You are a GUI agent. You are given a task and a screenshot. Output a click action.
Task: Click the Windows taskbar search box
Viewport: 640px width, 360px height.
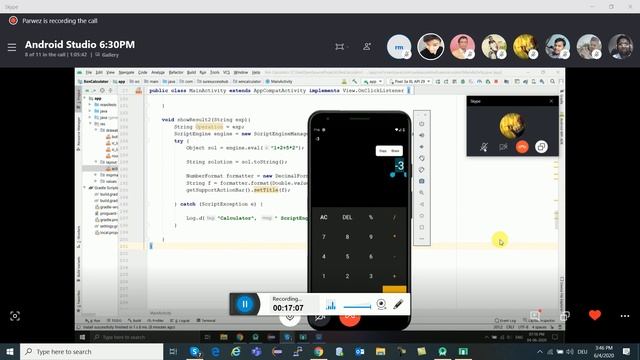point(91,351)
